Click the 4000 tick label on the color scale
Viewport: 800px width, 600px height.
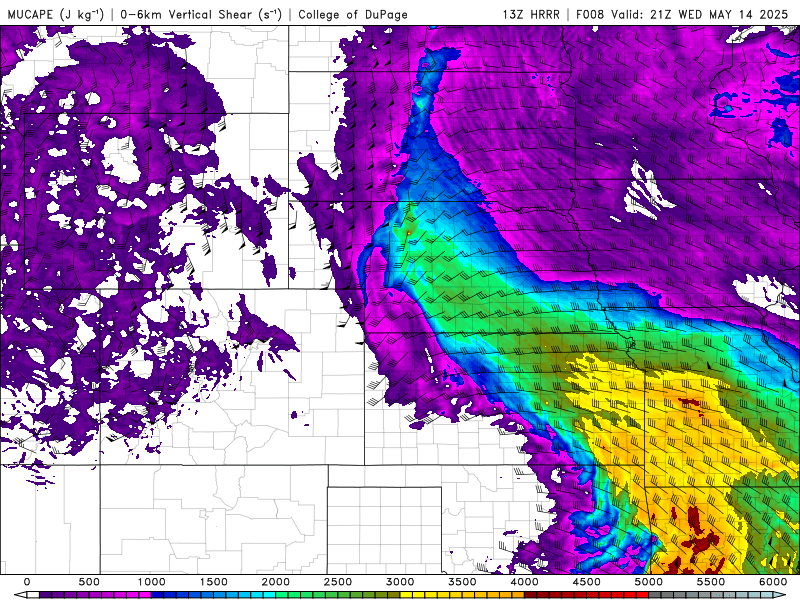point(524,582)
